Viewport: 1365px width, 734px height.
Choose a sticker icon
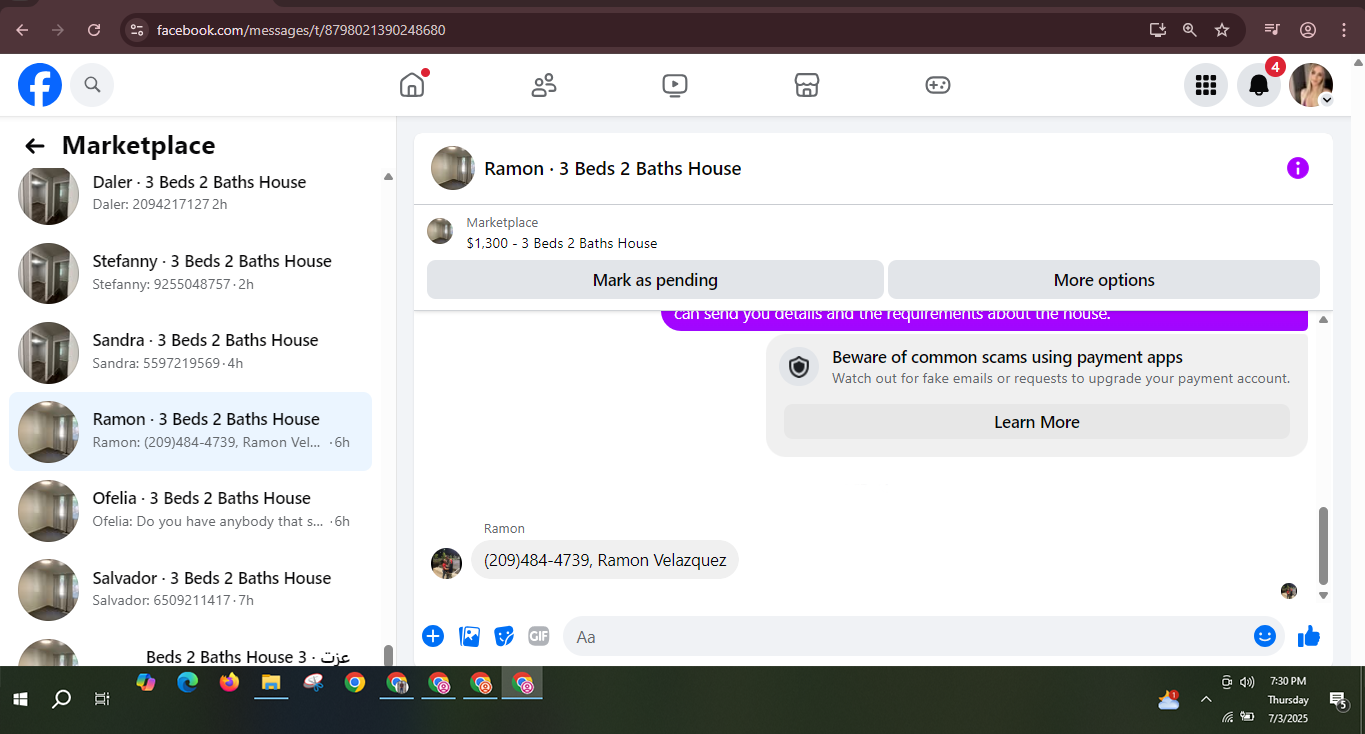pyautogui.click(x=504, y=636)
